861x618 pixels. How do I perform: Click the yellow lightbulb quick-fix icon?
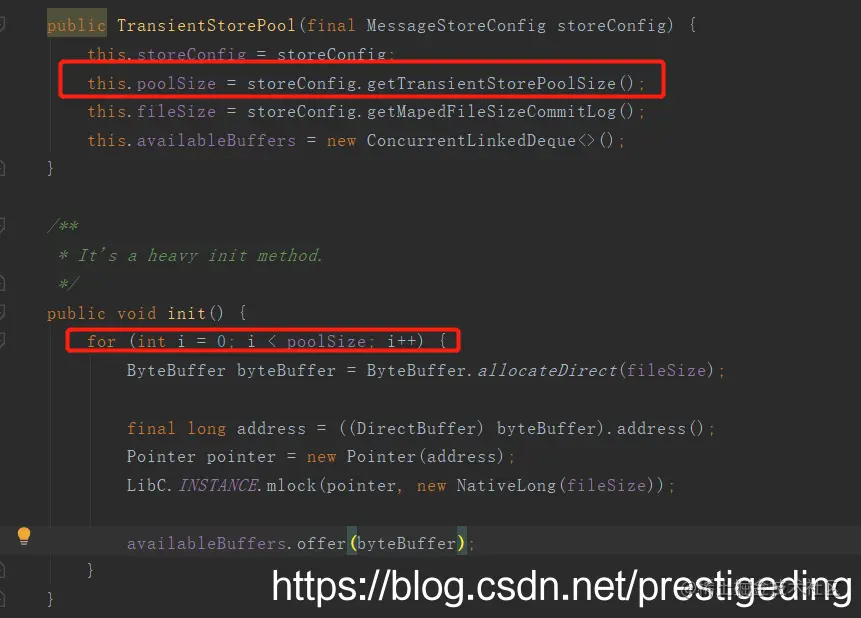click(x=24, y=536)
